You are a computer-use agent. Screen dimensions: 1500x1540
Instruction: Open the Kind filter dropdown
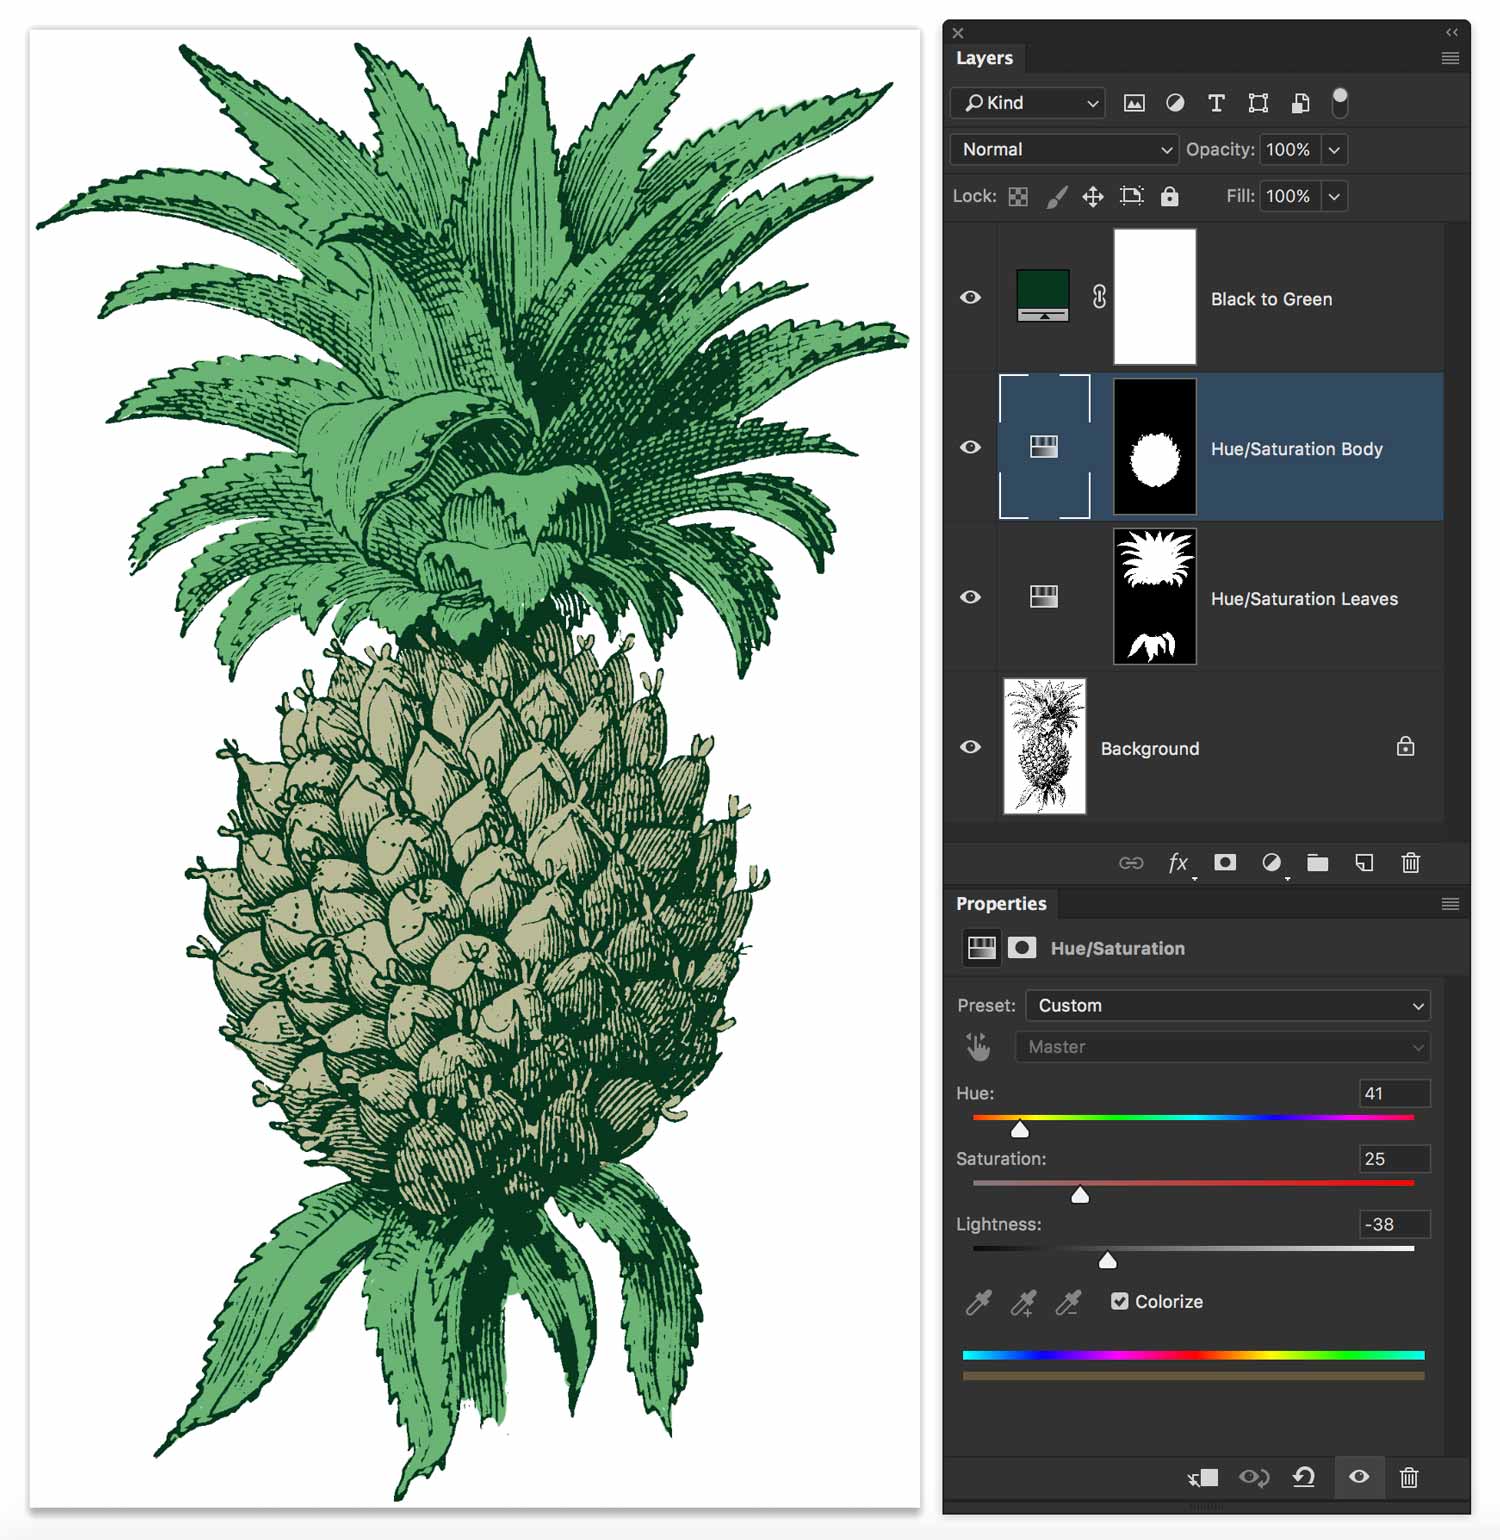pos(1027,103)
